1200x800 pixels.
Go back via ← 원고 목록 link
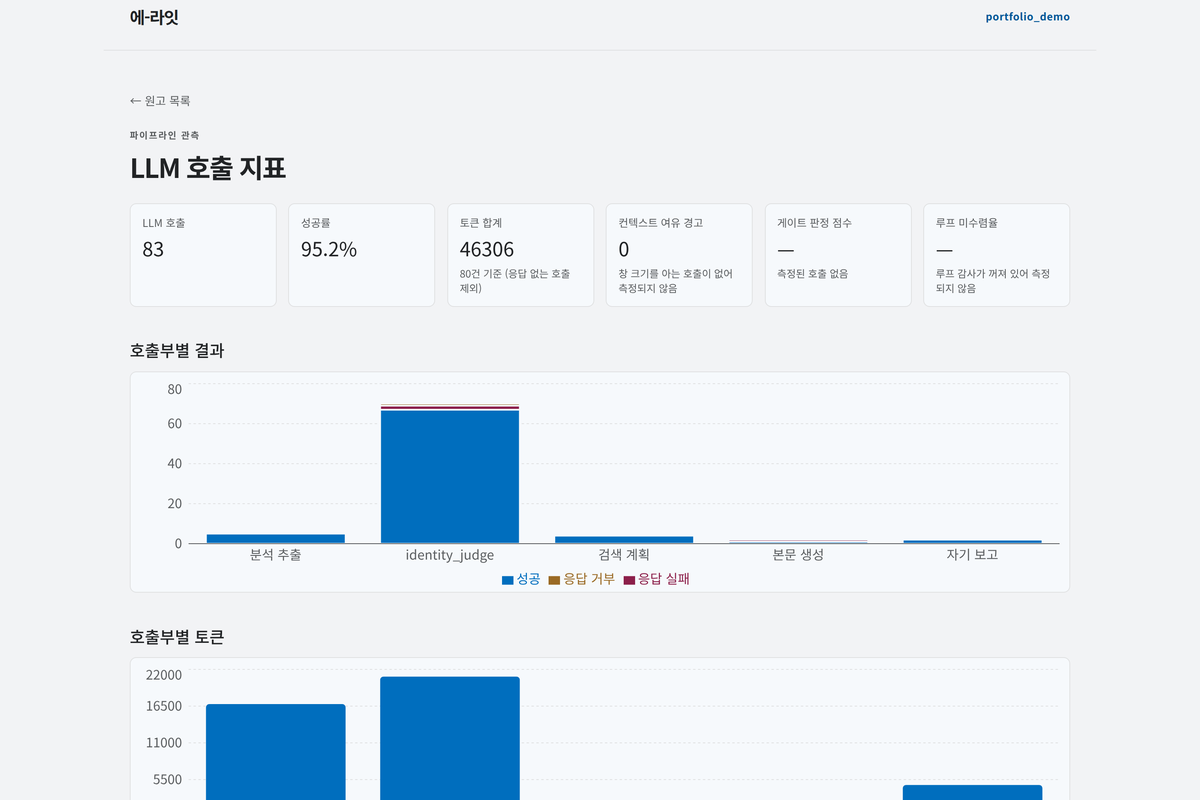[x=160, y=101]
